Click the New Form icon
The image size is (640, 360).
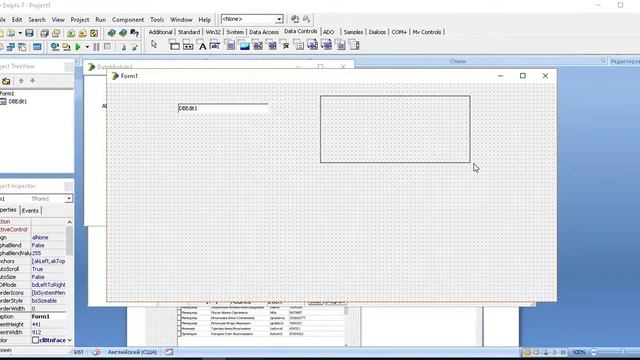[x=37, y=47]
